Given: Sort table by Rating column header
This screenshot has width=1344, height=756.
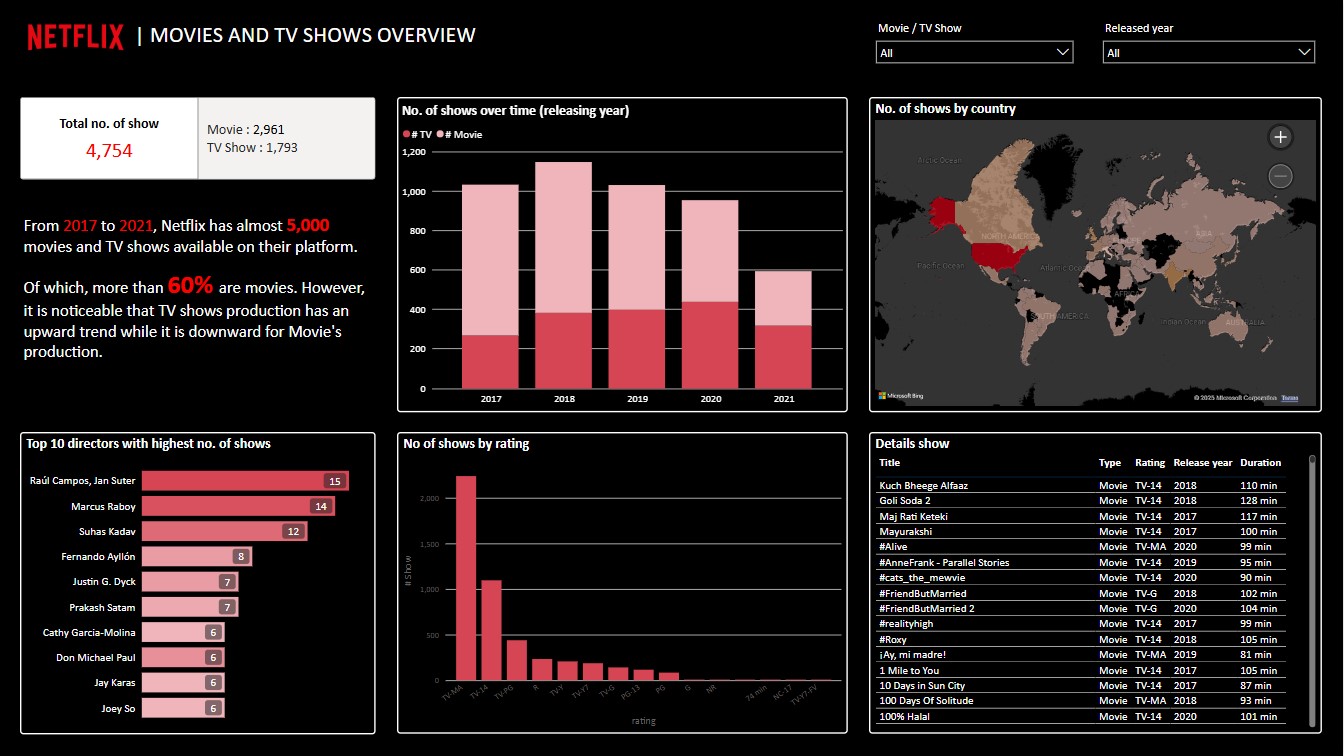Looking at the screenshot, I should 1149,463.
